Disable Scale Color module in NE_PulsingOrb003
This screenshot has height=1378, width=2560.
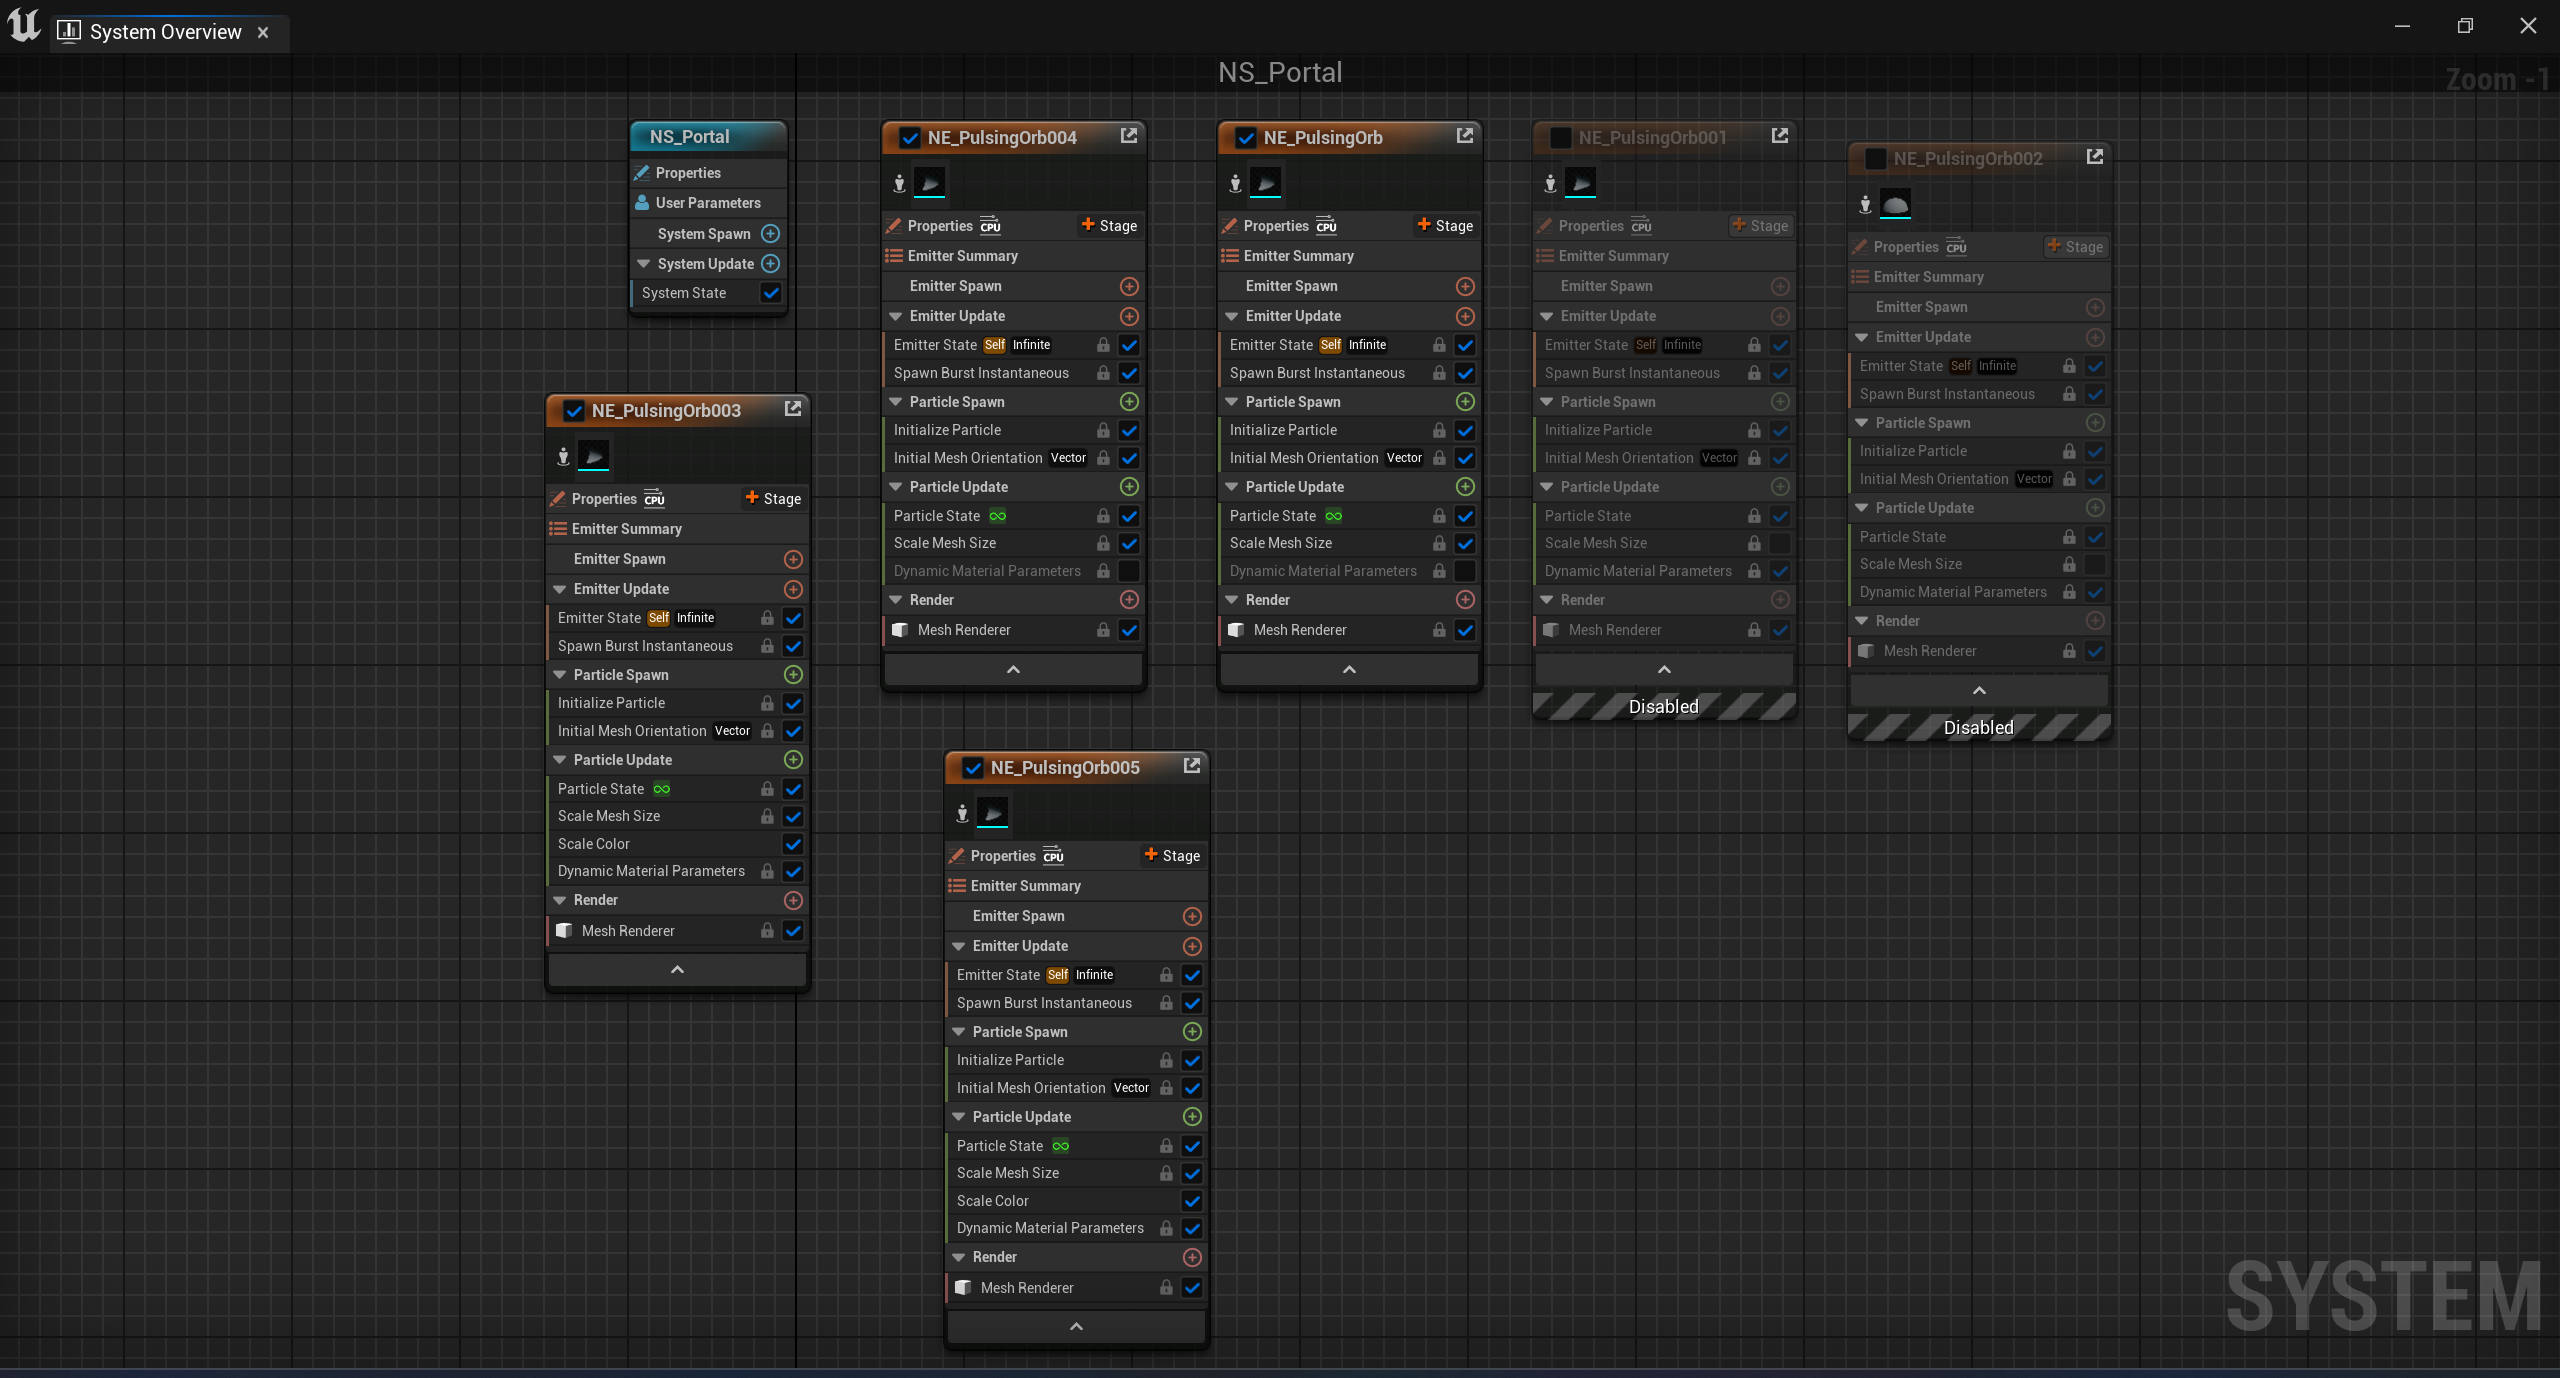pos(793,844)
